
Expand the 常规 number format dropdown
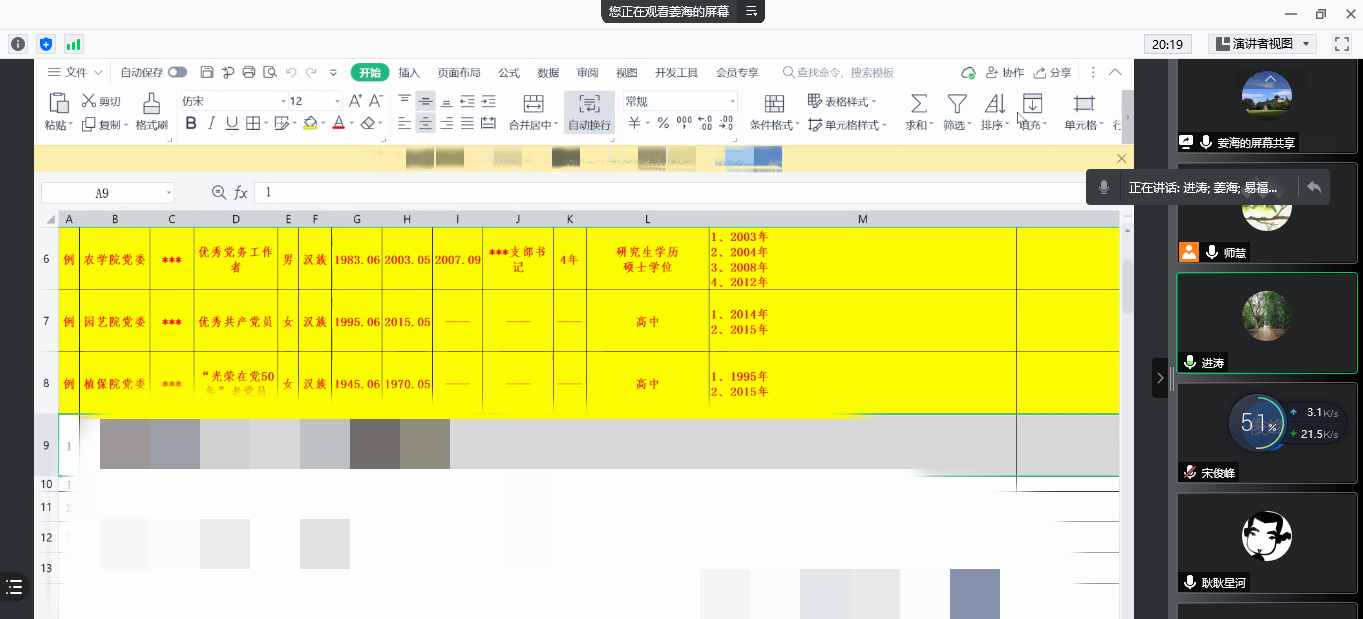pos(732,101)
